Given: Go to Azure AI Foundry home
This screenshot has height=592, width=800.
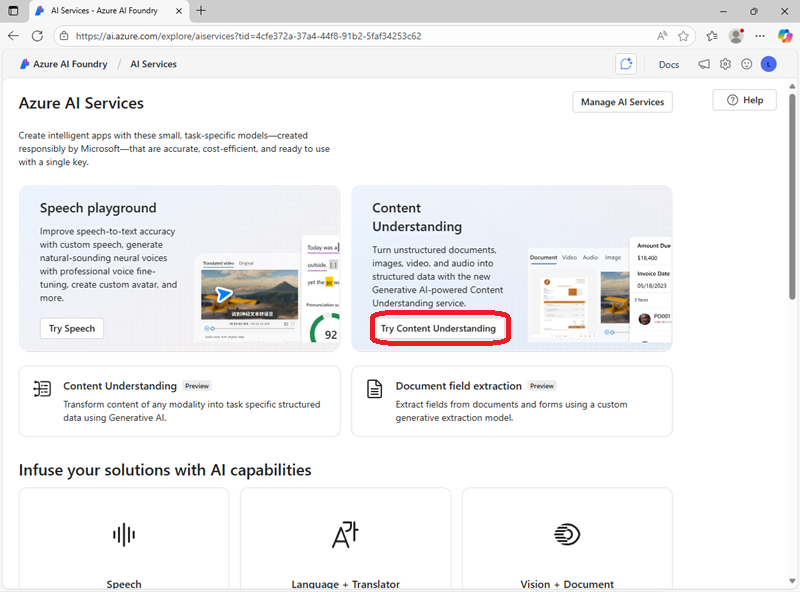Looking at the screenshot, I should pyautogui.click(x=62, y=64).
